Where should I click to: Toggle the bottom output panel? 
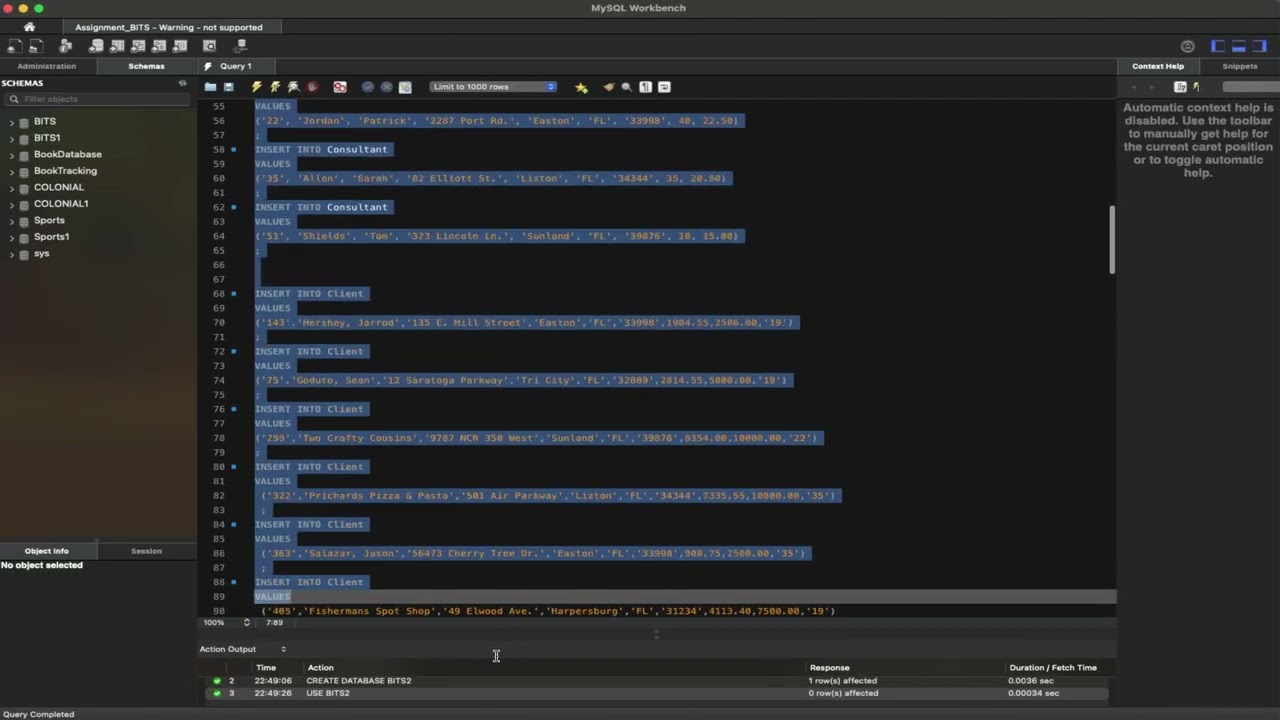click(x=1238, y=46)
